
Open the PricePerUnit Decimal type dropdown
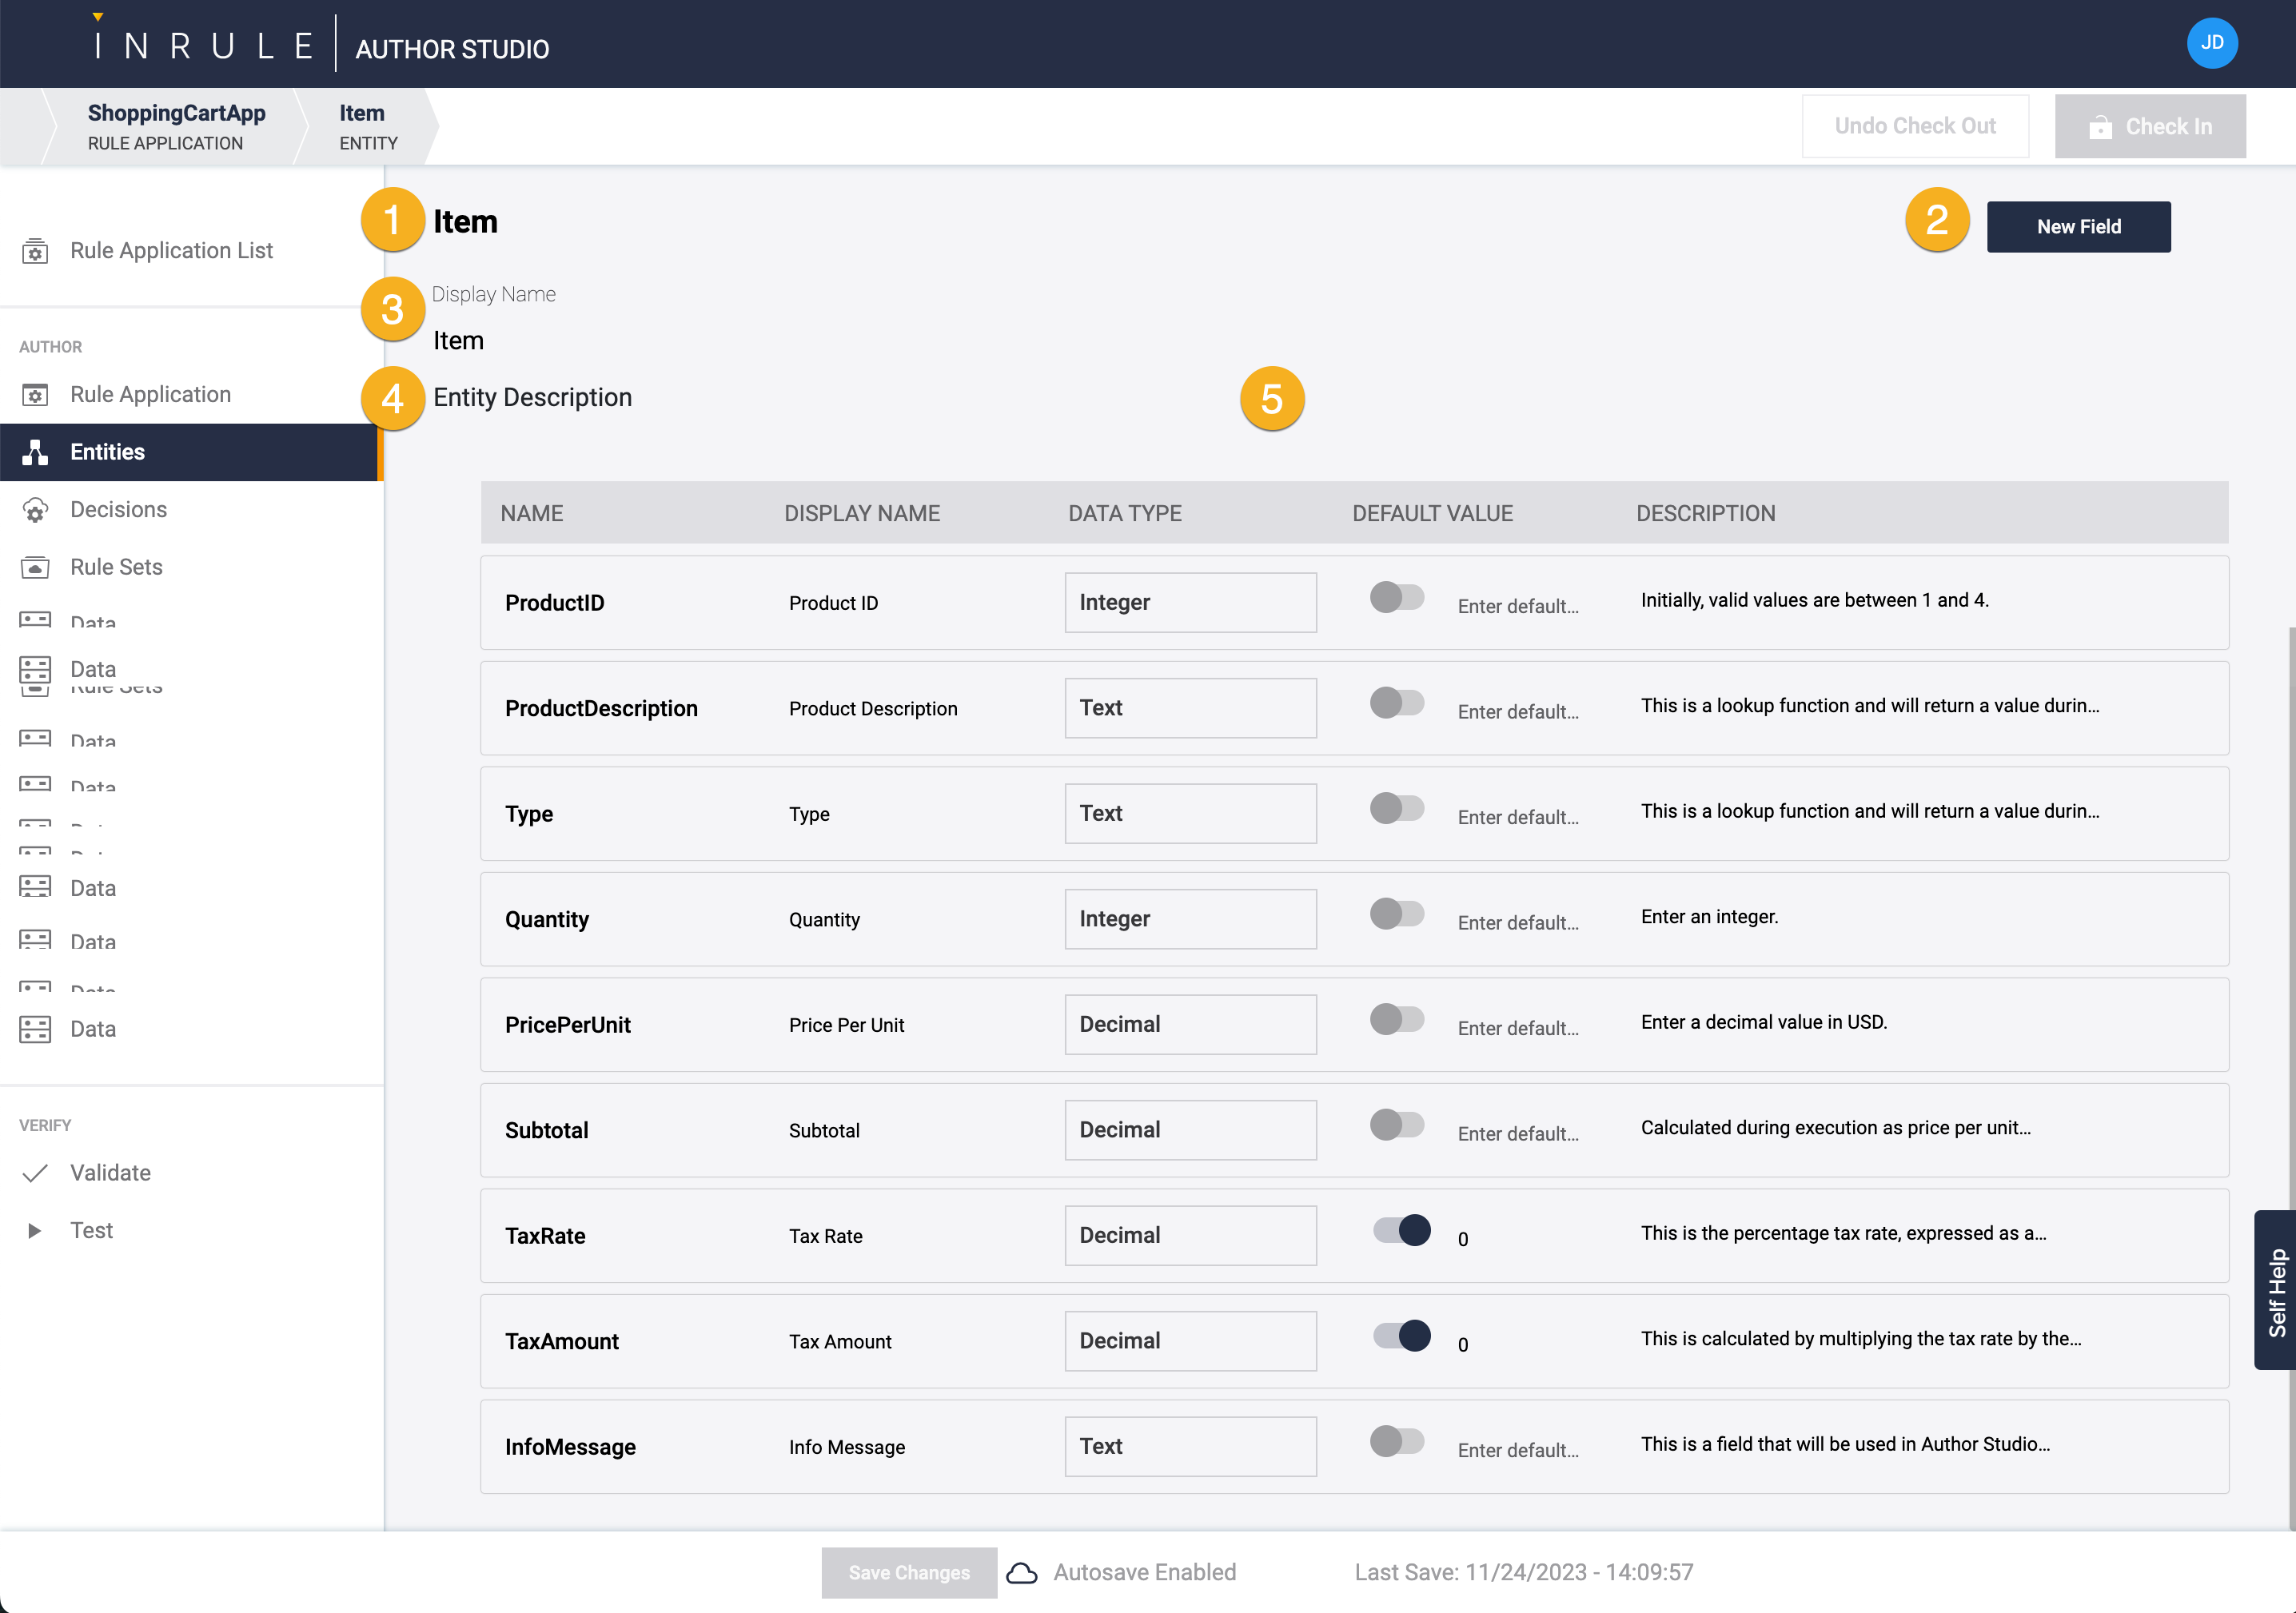point(1190,1025)
